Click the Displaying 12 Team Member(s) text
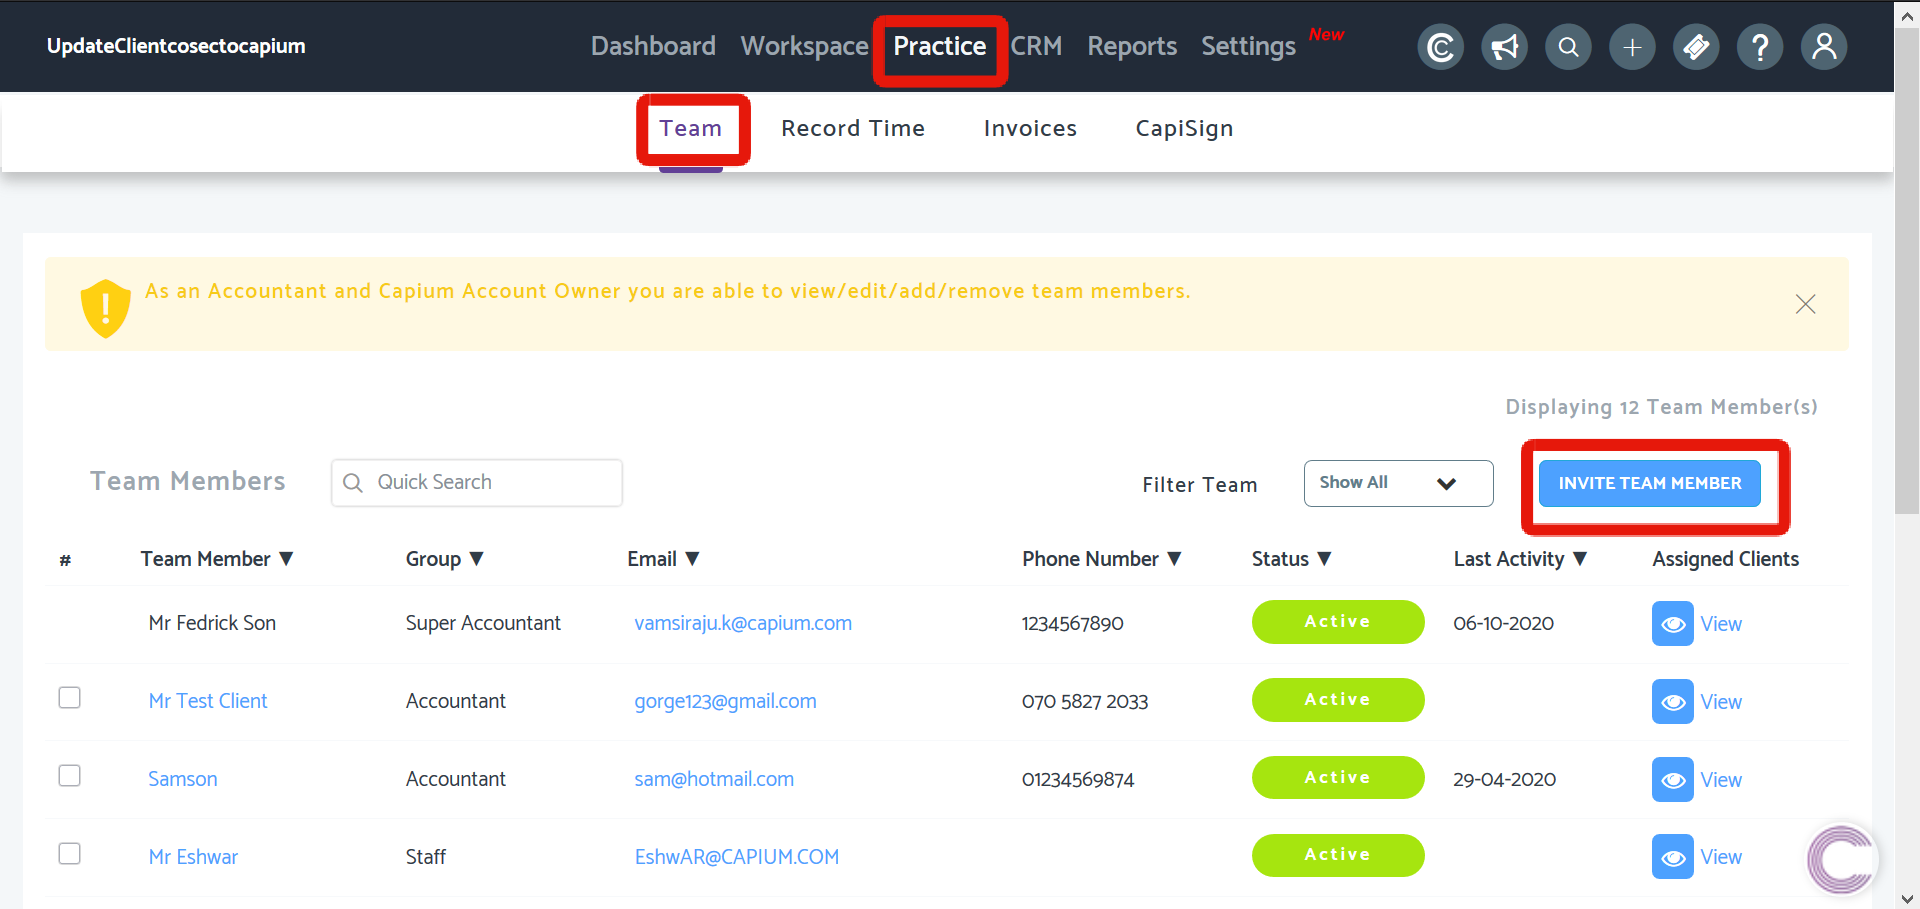The height and width of the screenshot is (909, 1920). pyautogui.click(x=1661, y=407)
